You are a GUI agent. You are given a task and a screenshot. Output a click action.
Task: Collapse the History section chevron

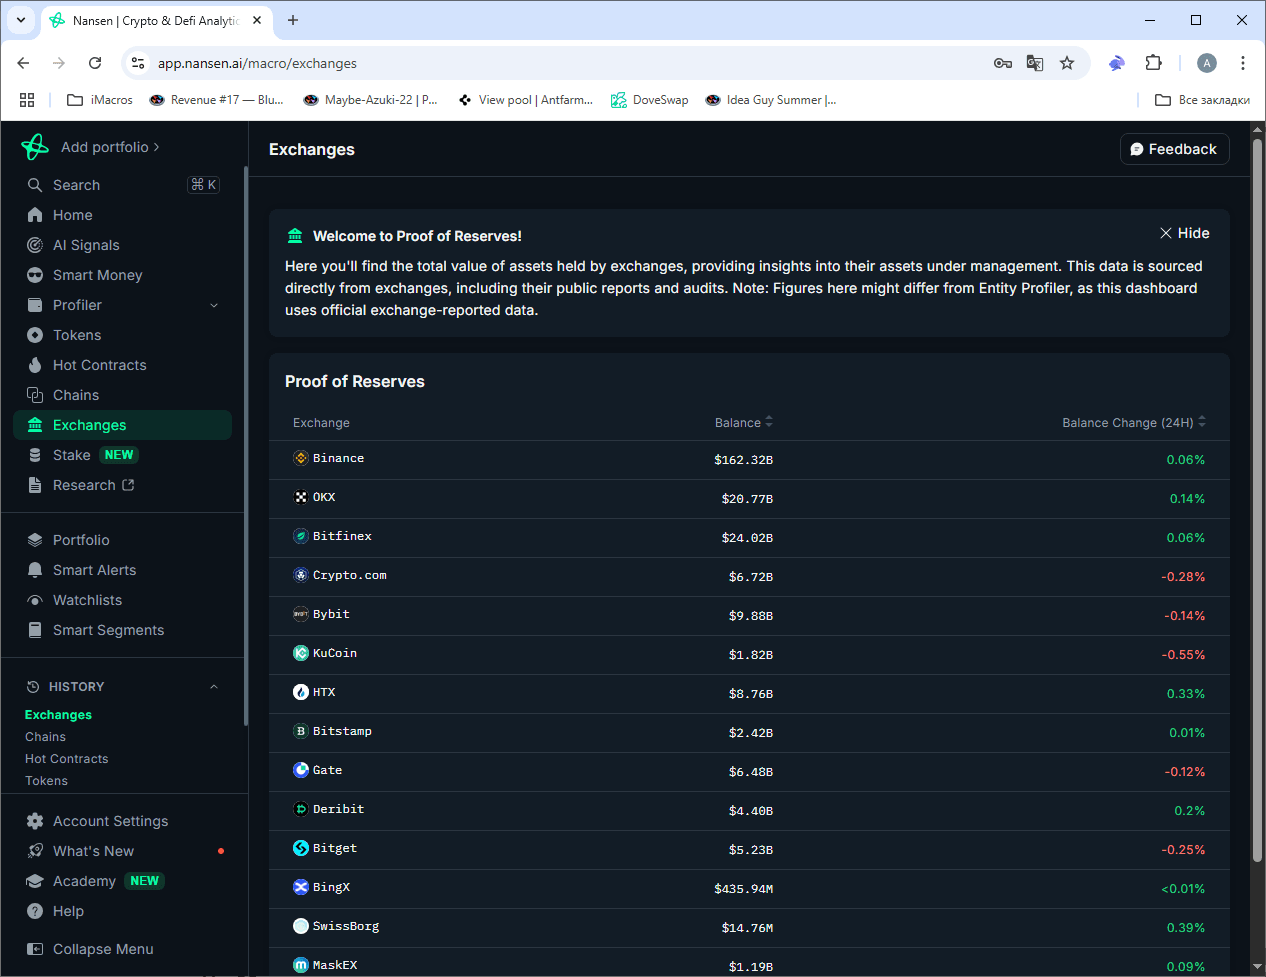pos(214,687)
